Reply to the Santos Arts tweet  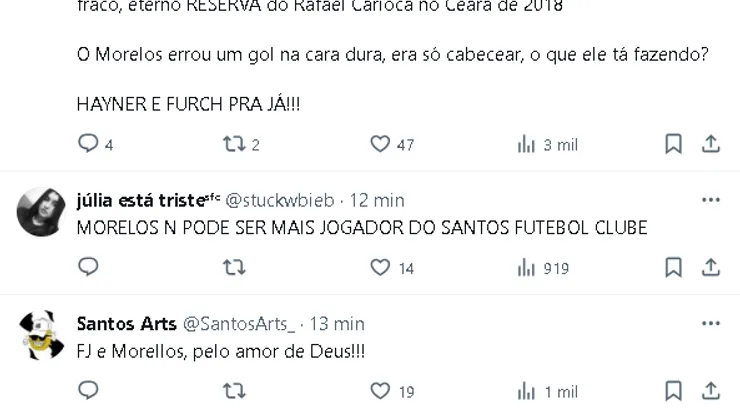pyautogui.click(x=88, y=391)
